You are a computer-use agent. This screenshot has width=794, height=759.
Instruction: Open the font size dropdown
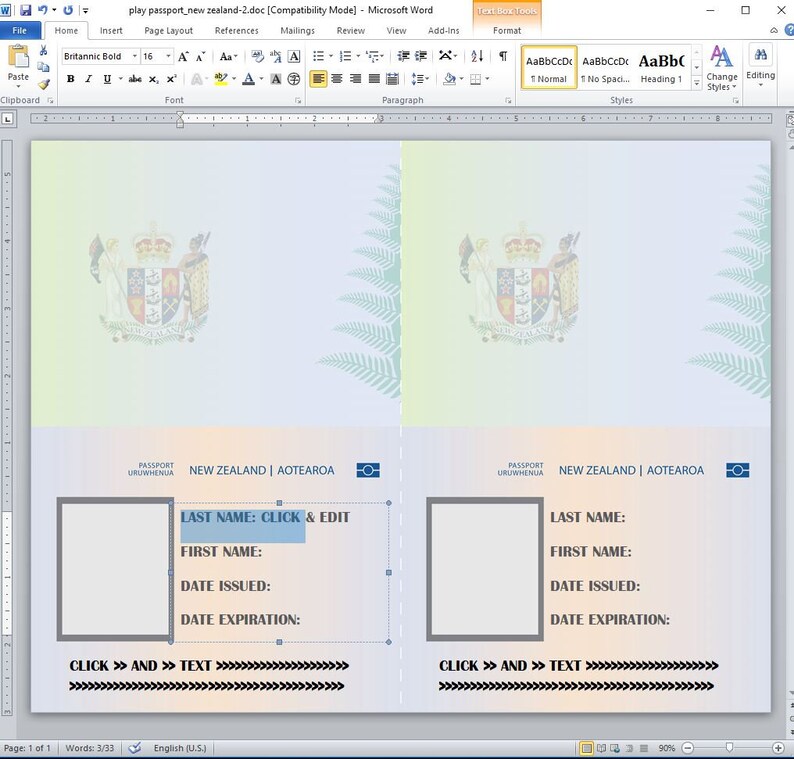coord(168,56)
